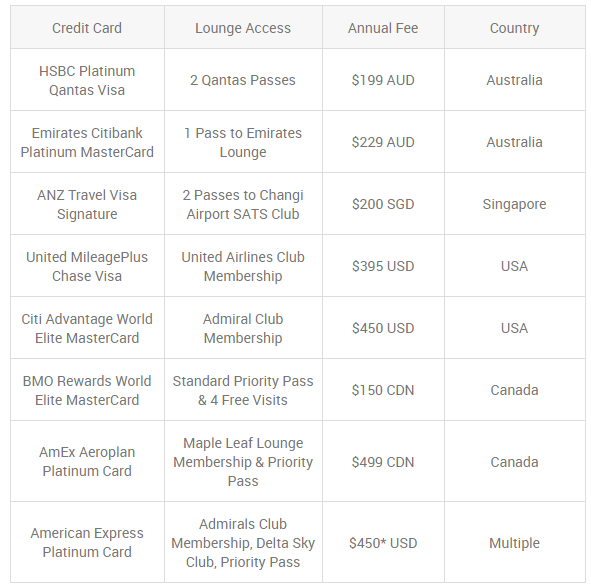591x586 pixels.
Task: Select the Singapore country cell
Action: [x=514, y=204]
